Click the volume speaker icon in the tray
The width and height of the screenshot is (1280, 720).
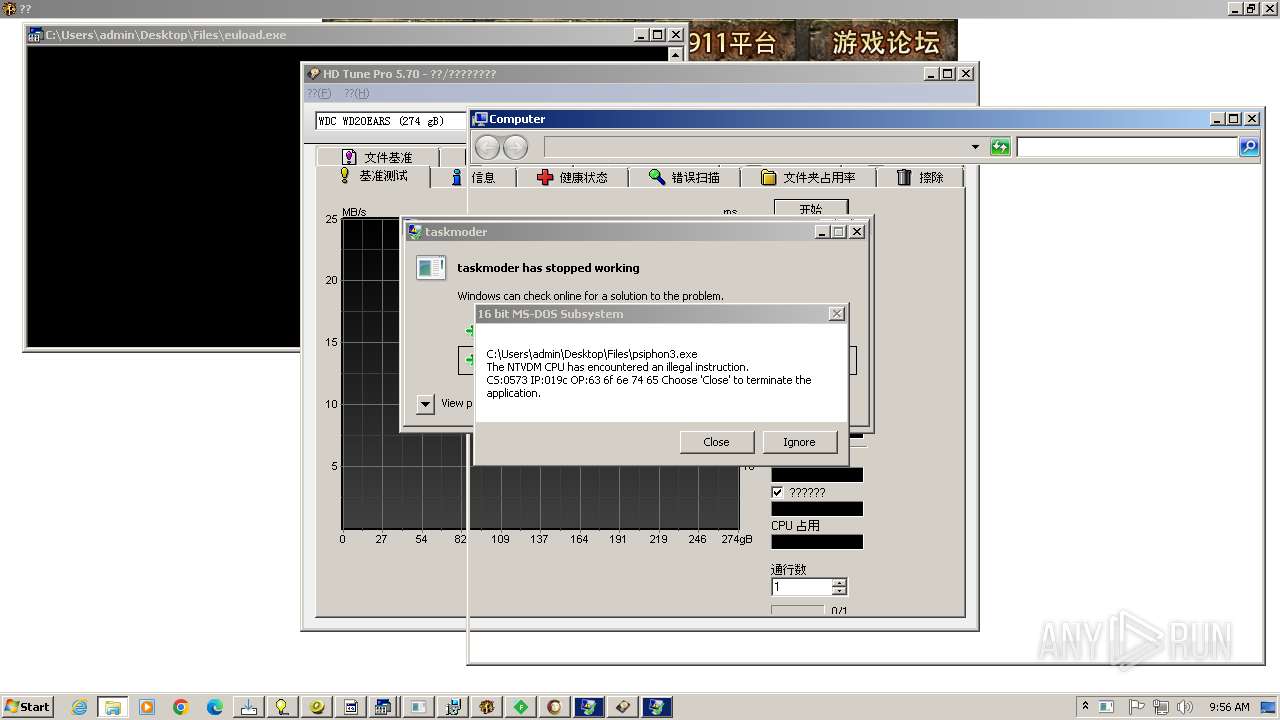tap(1185, 707)
